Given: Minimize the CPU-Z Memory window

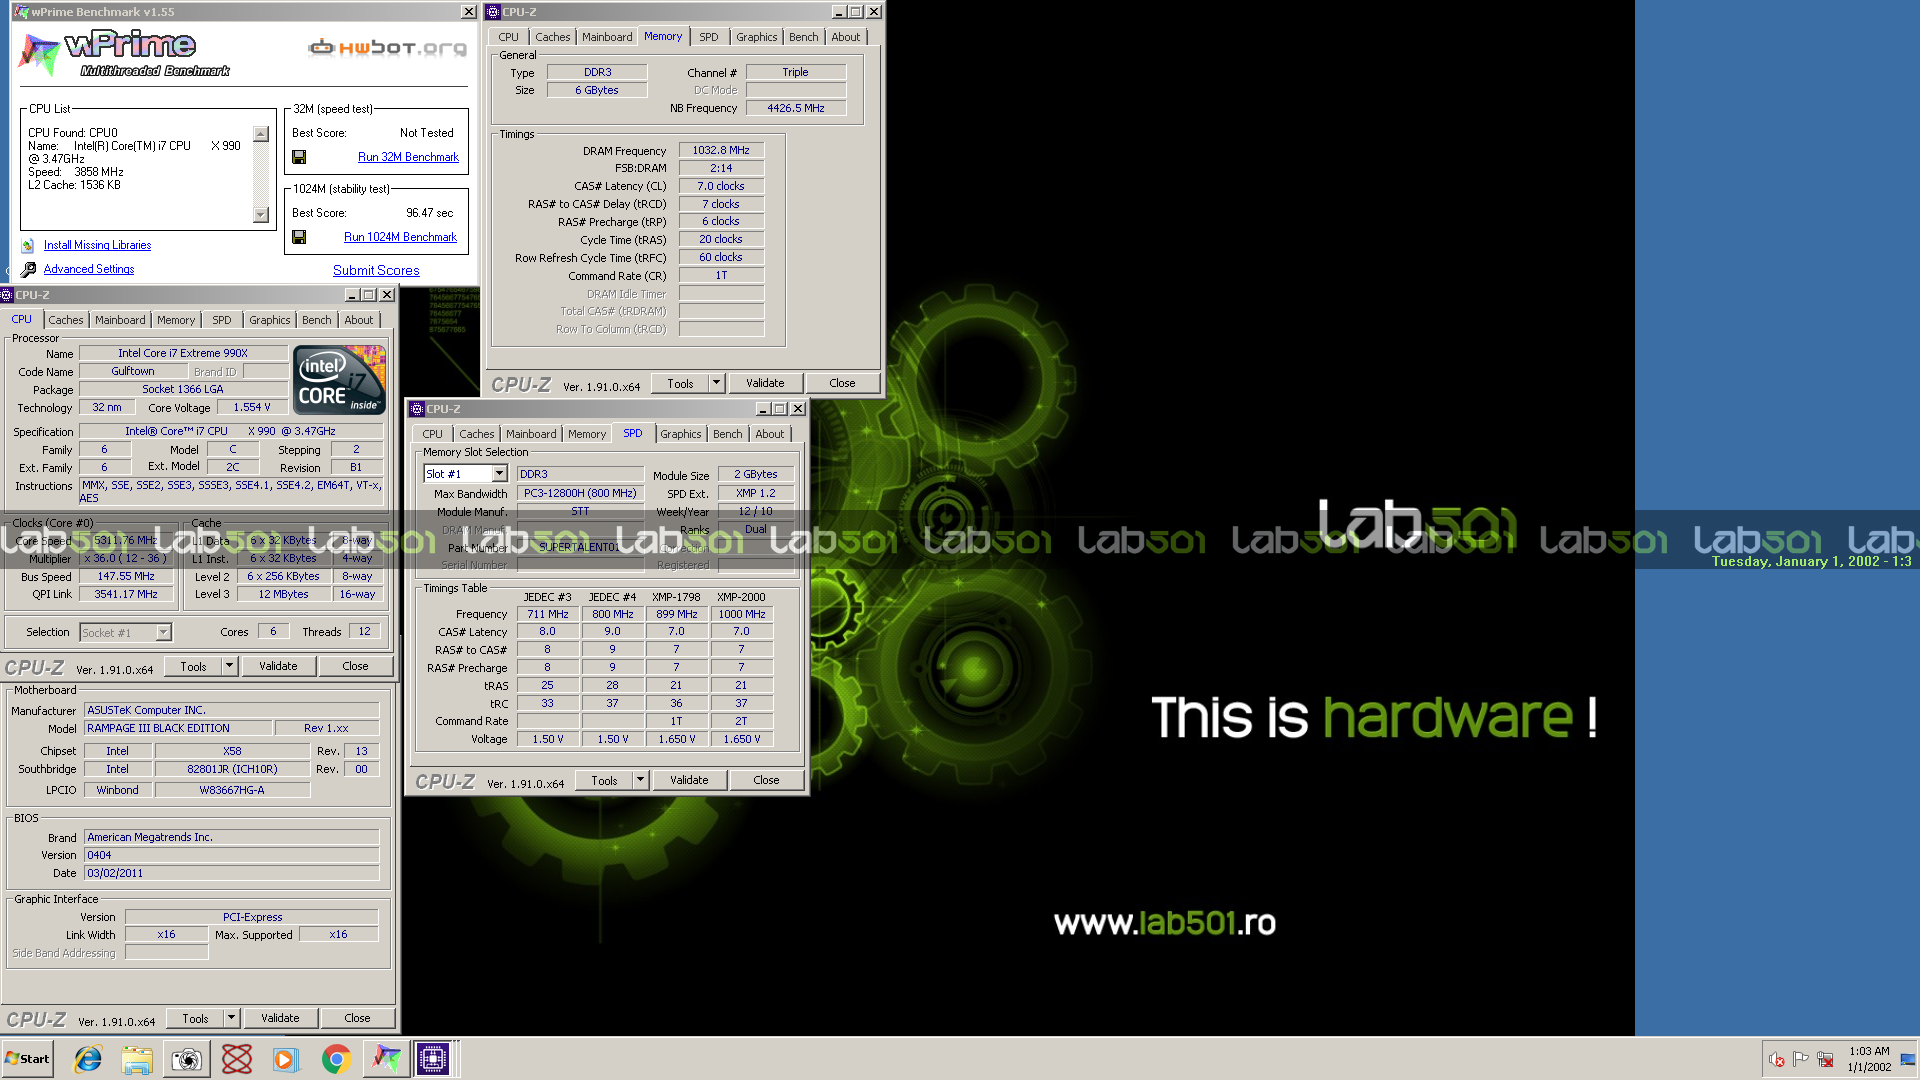Looking at the screenshot, I should 838,12.
